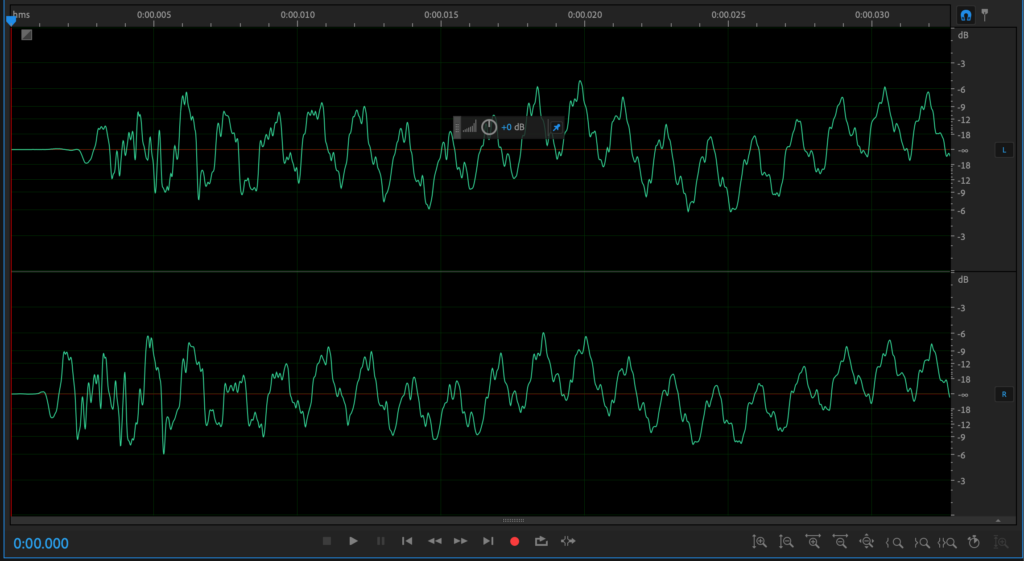Click the Fast Forward button
The width and height of the screenshot is (1024, 561).
pos(461,541)
